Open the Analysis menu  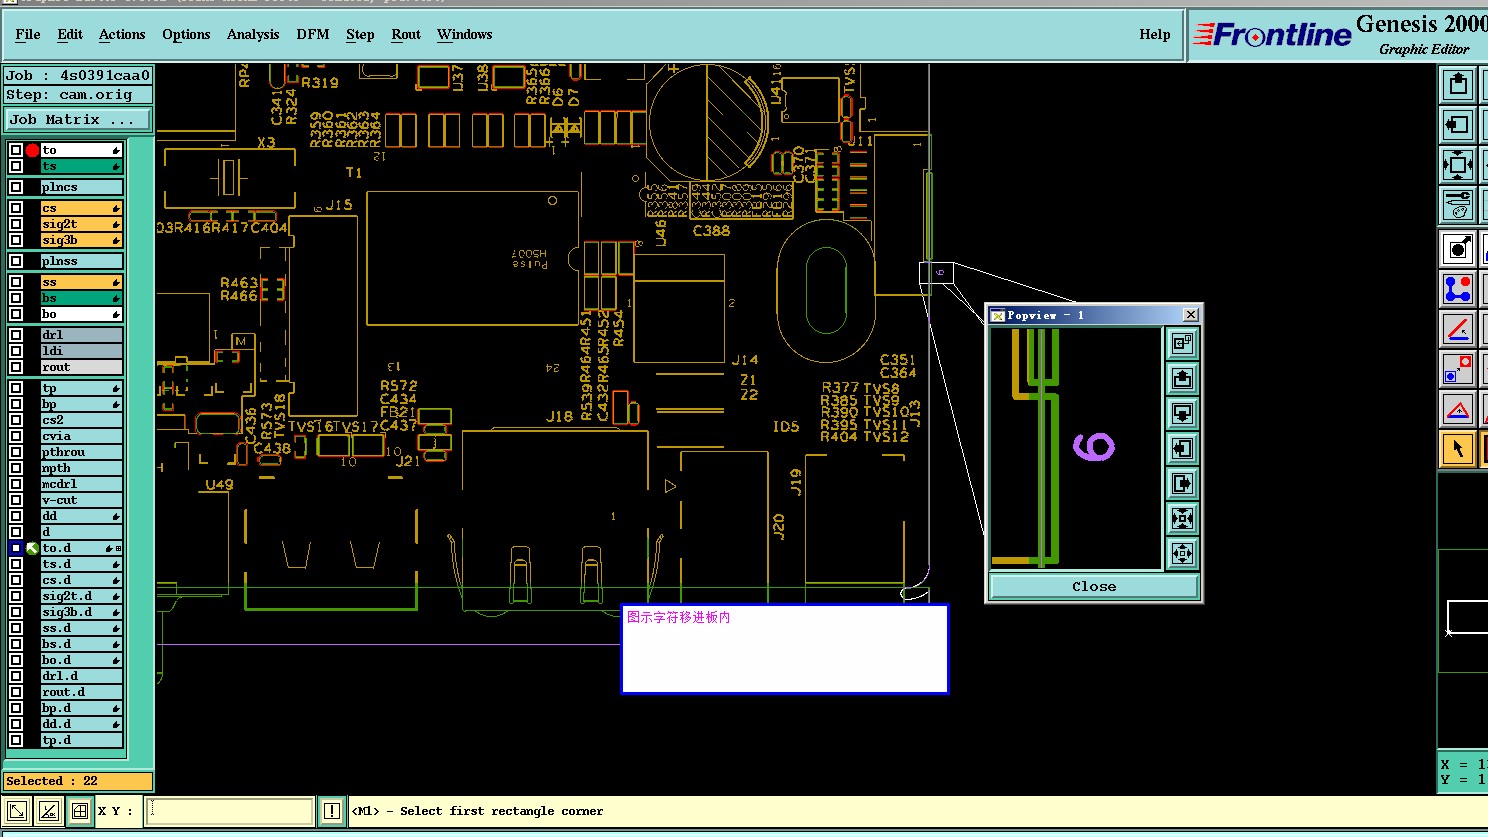pyautogui.click(x=253, y=34)
